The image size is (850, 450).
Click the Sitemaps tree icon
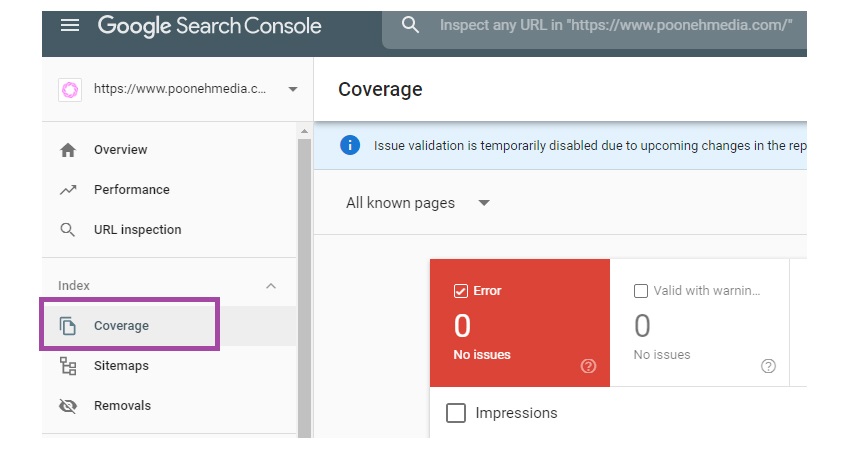click(68, 366)
